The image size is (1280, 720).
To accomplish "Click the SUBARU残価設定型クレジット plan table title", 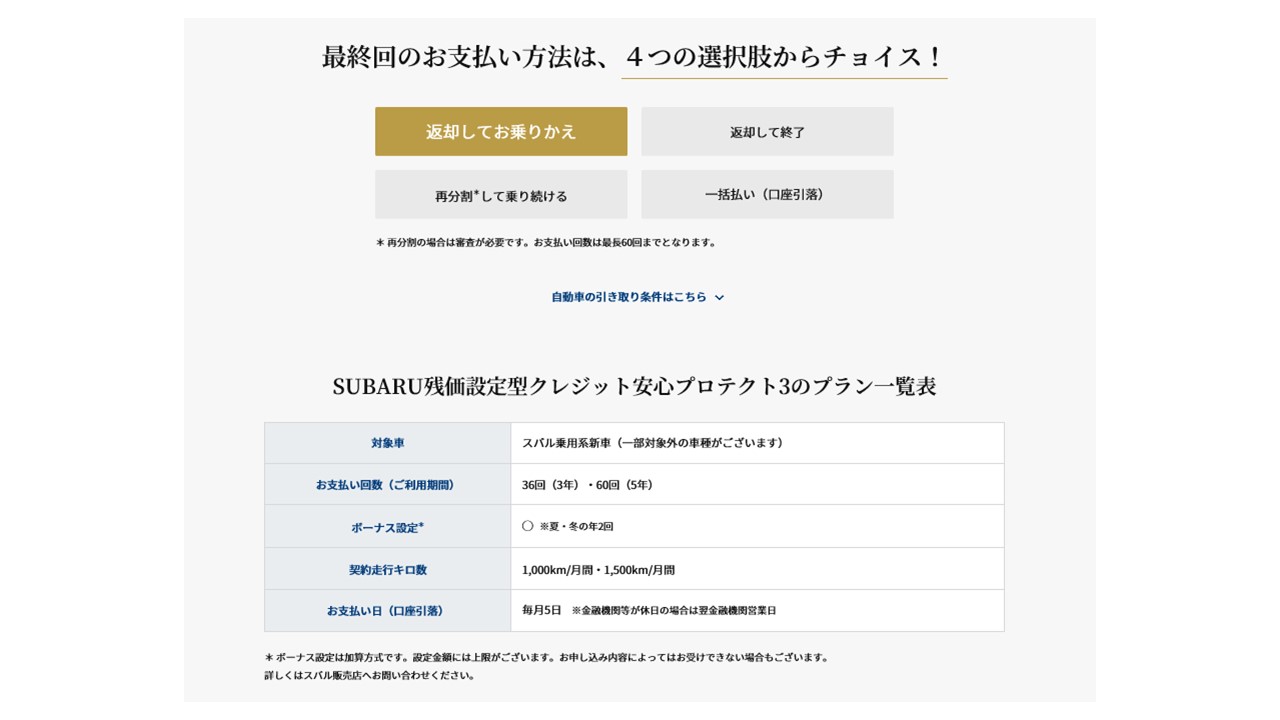I will pos(634,387).
